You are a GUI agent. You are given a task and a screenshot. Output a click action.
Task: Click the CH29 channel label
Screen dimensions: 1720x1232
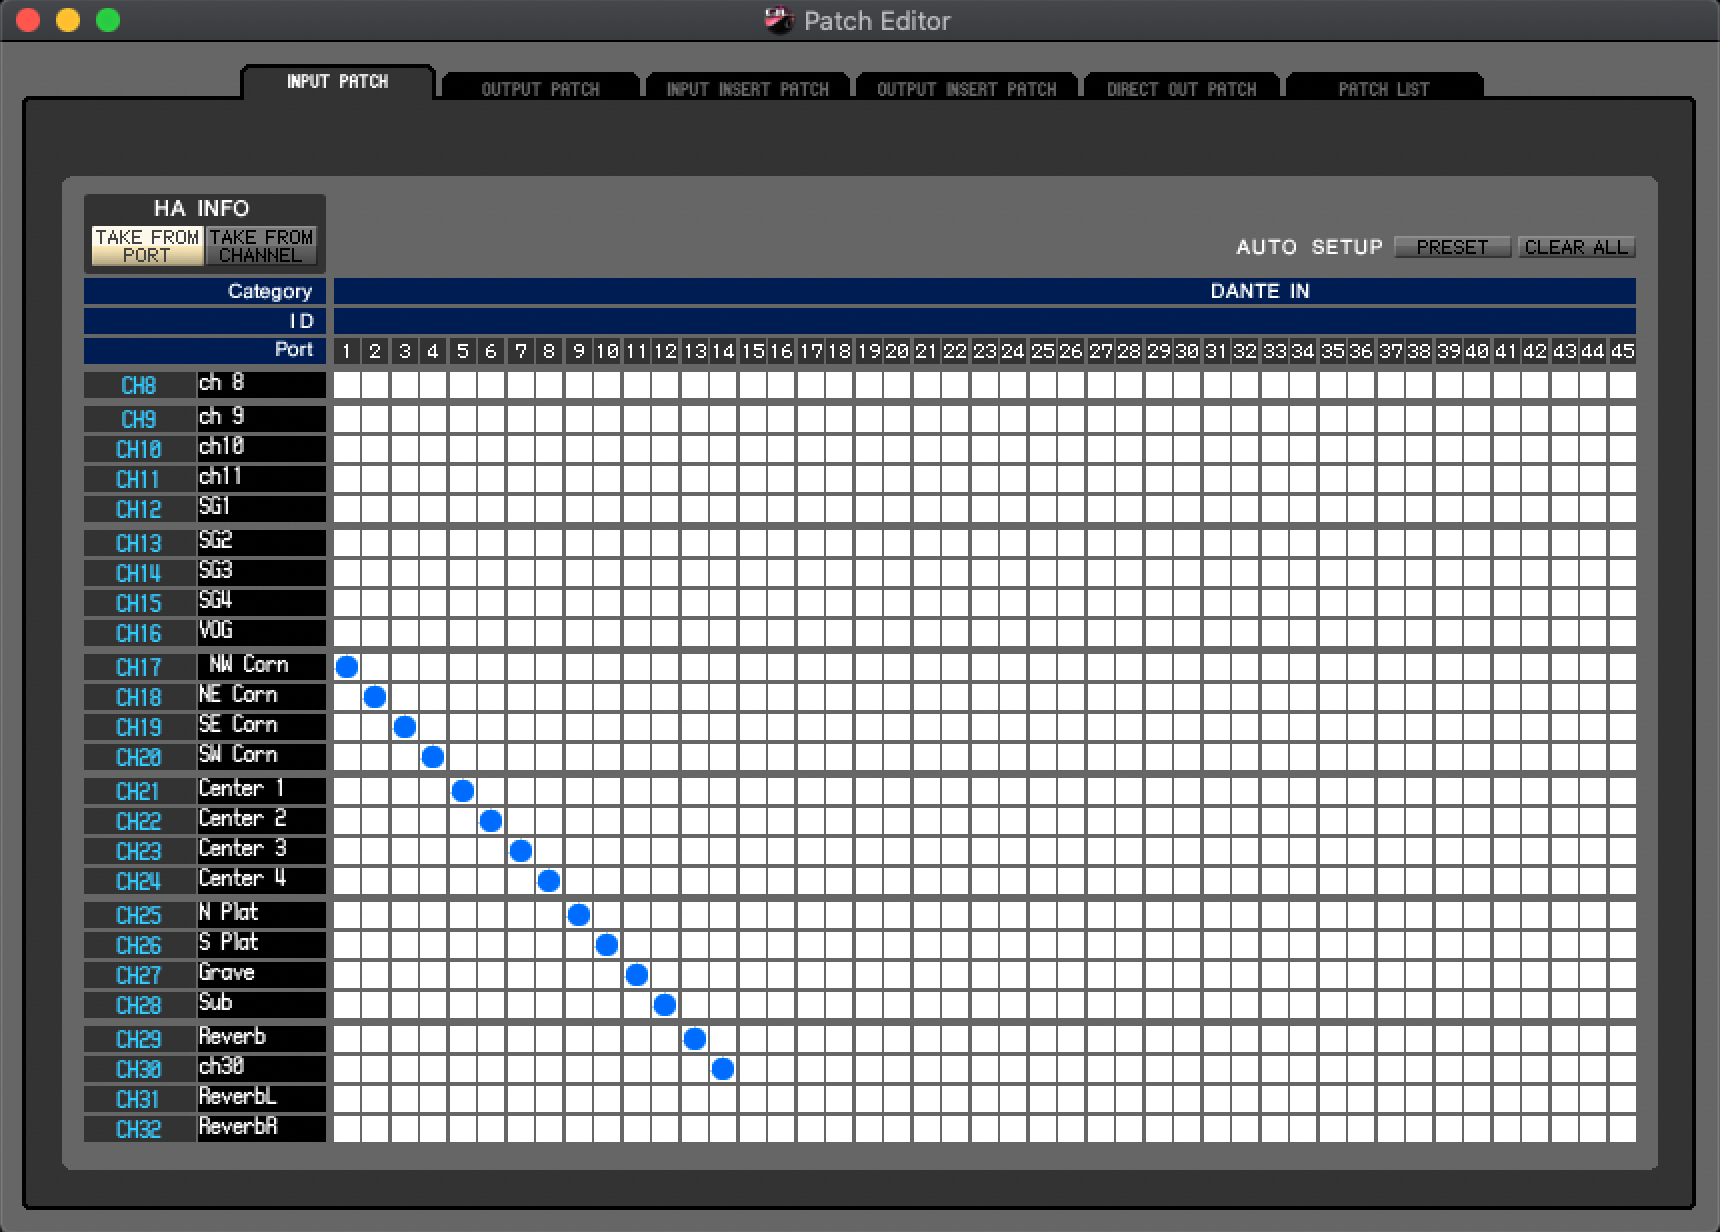(139, 1039)
